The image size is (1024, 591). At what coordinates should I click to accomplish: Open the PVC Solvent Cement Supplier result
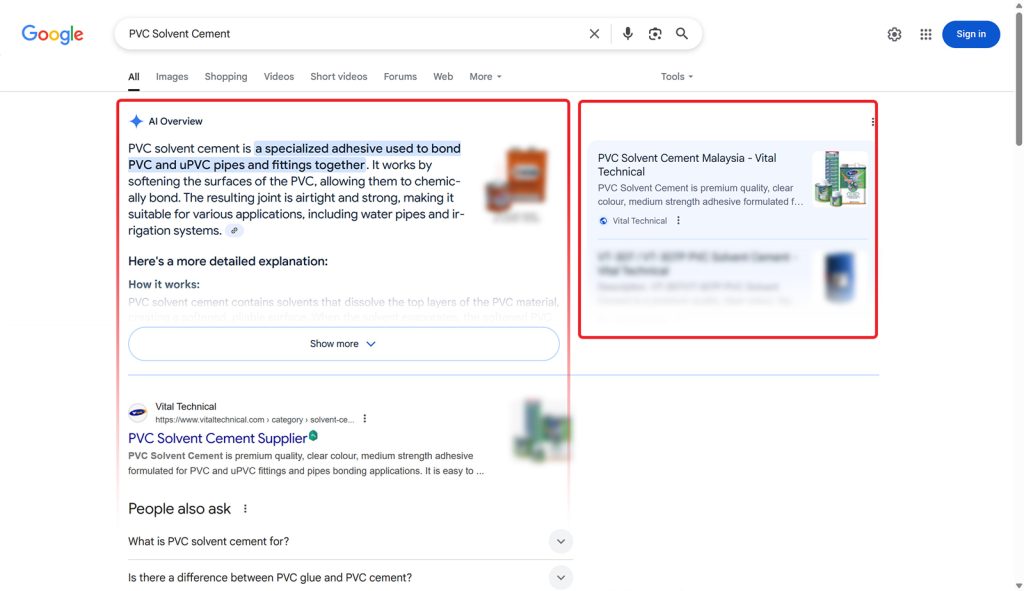click(x=217, y=438)
